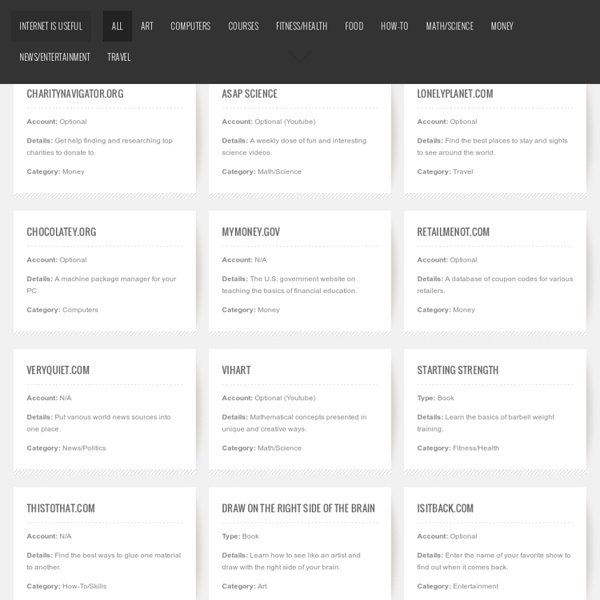Filter by the Travel category
This screenshot has height=600, width=600.
[119, 57]
